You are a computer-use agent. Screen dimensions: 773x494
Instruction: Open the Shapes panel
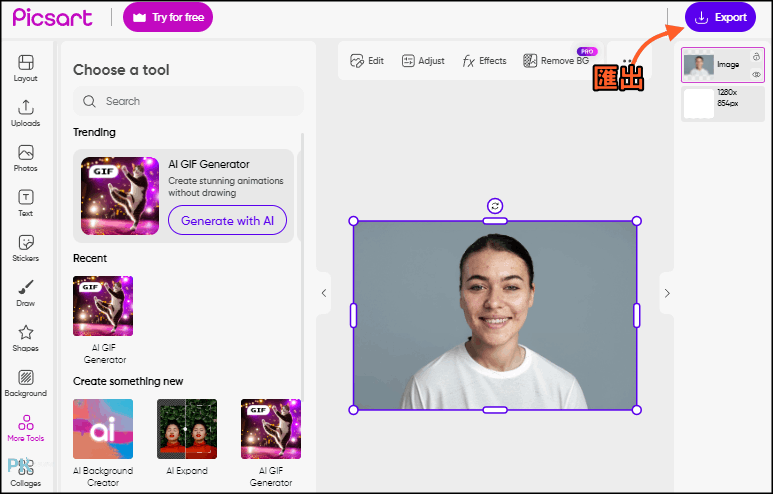click(x=26, y=338)
